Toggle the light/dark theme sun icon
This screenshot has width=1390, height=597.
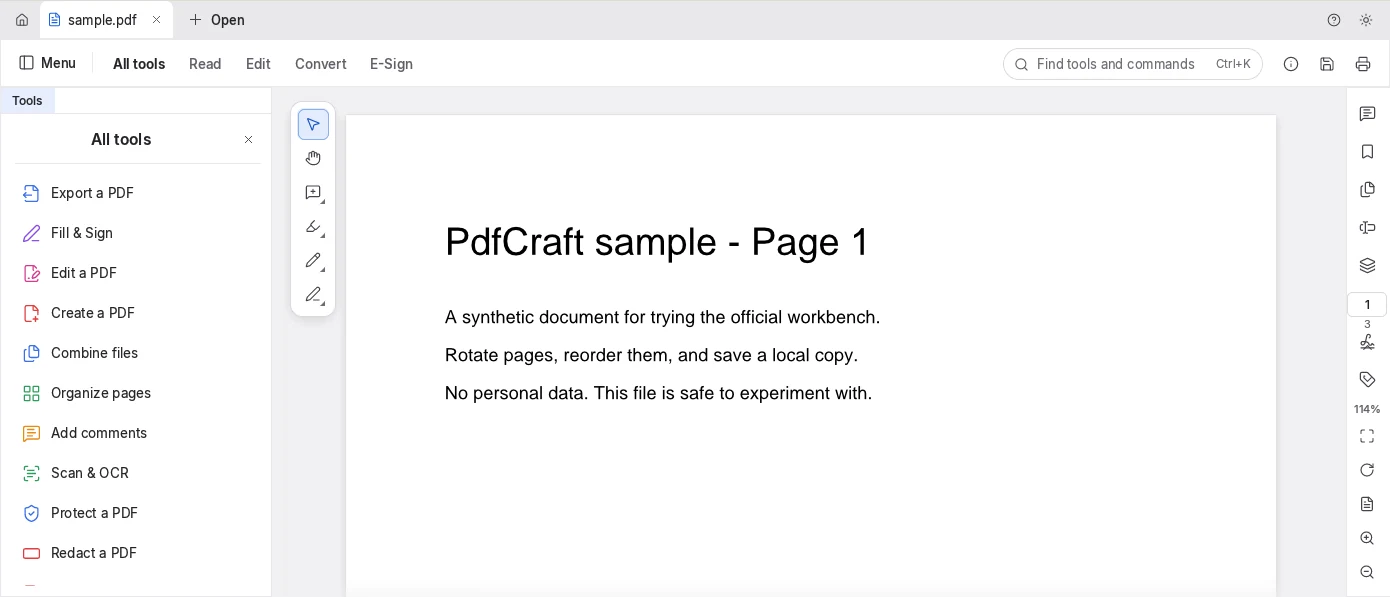pos(1366,20)
